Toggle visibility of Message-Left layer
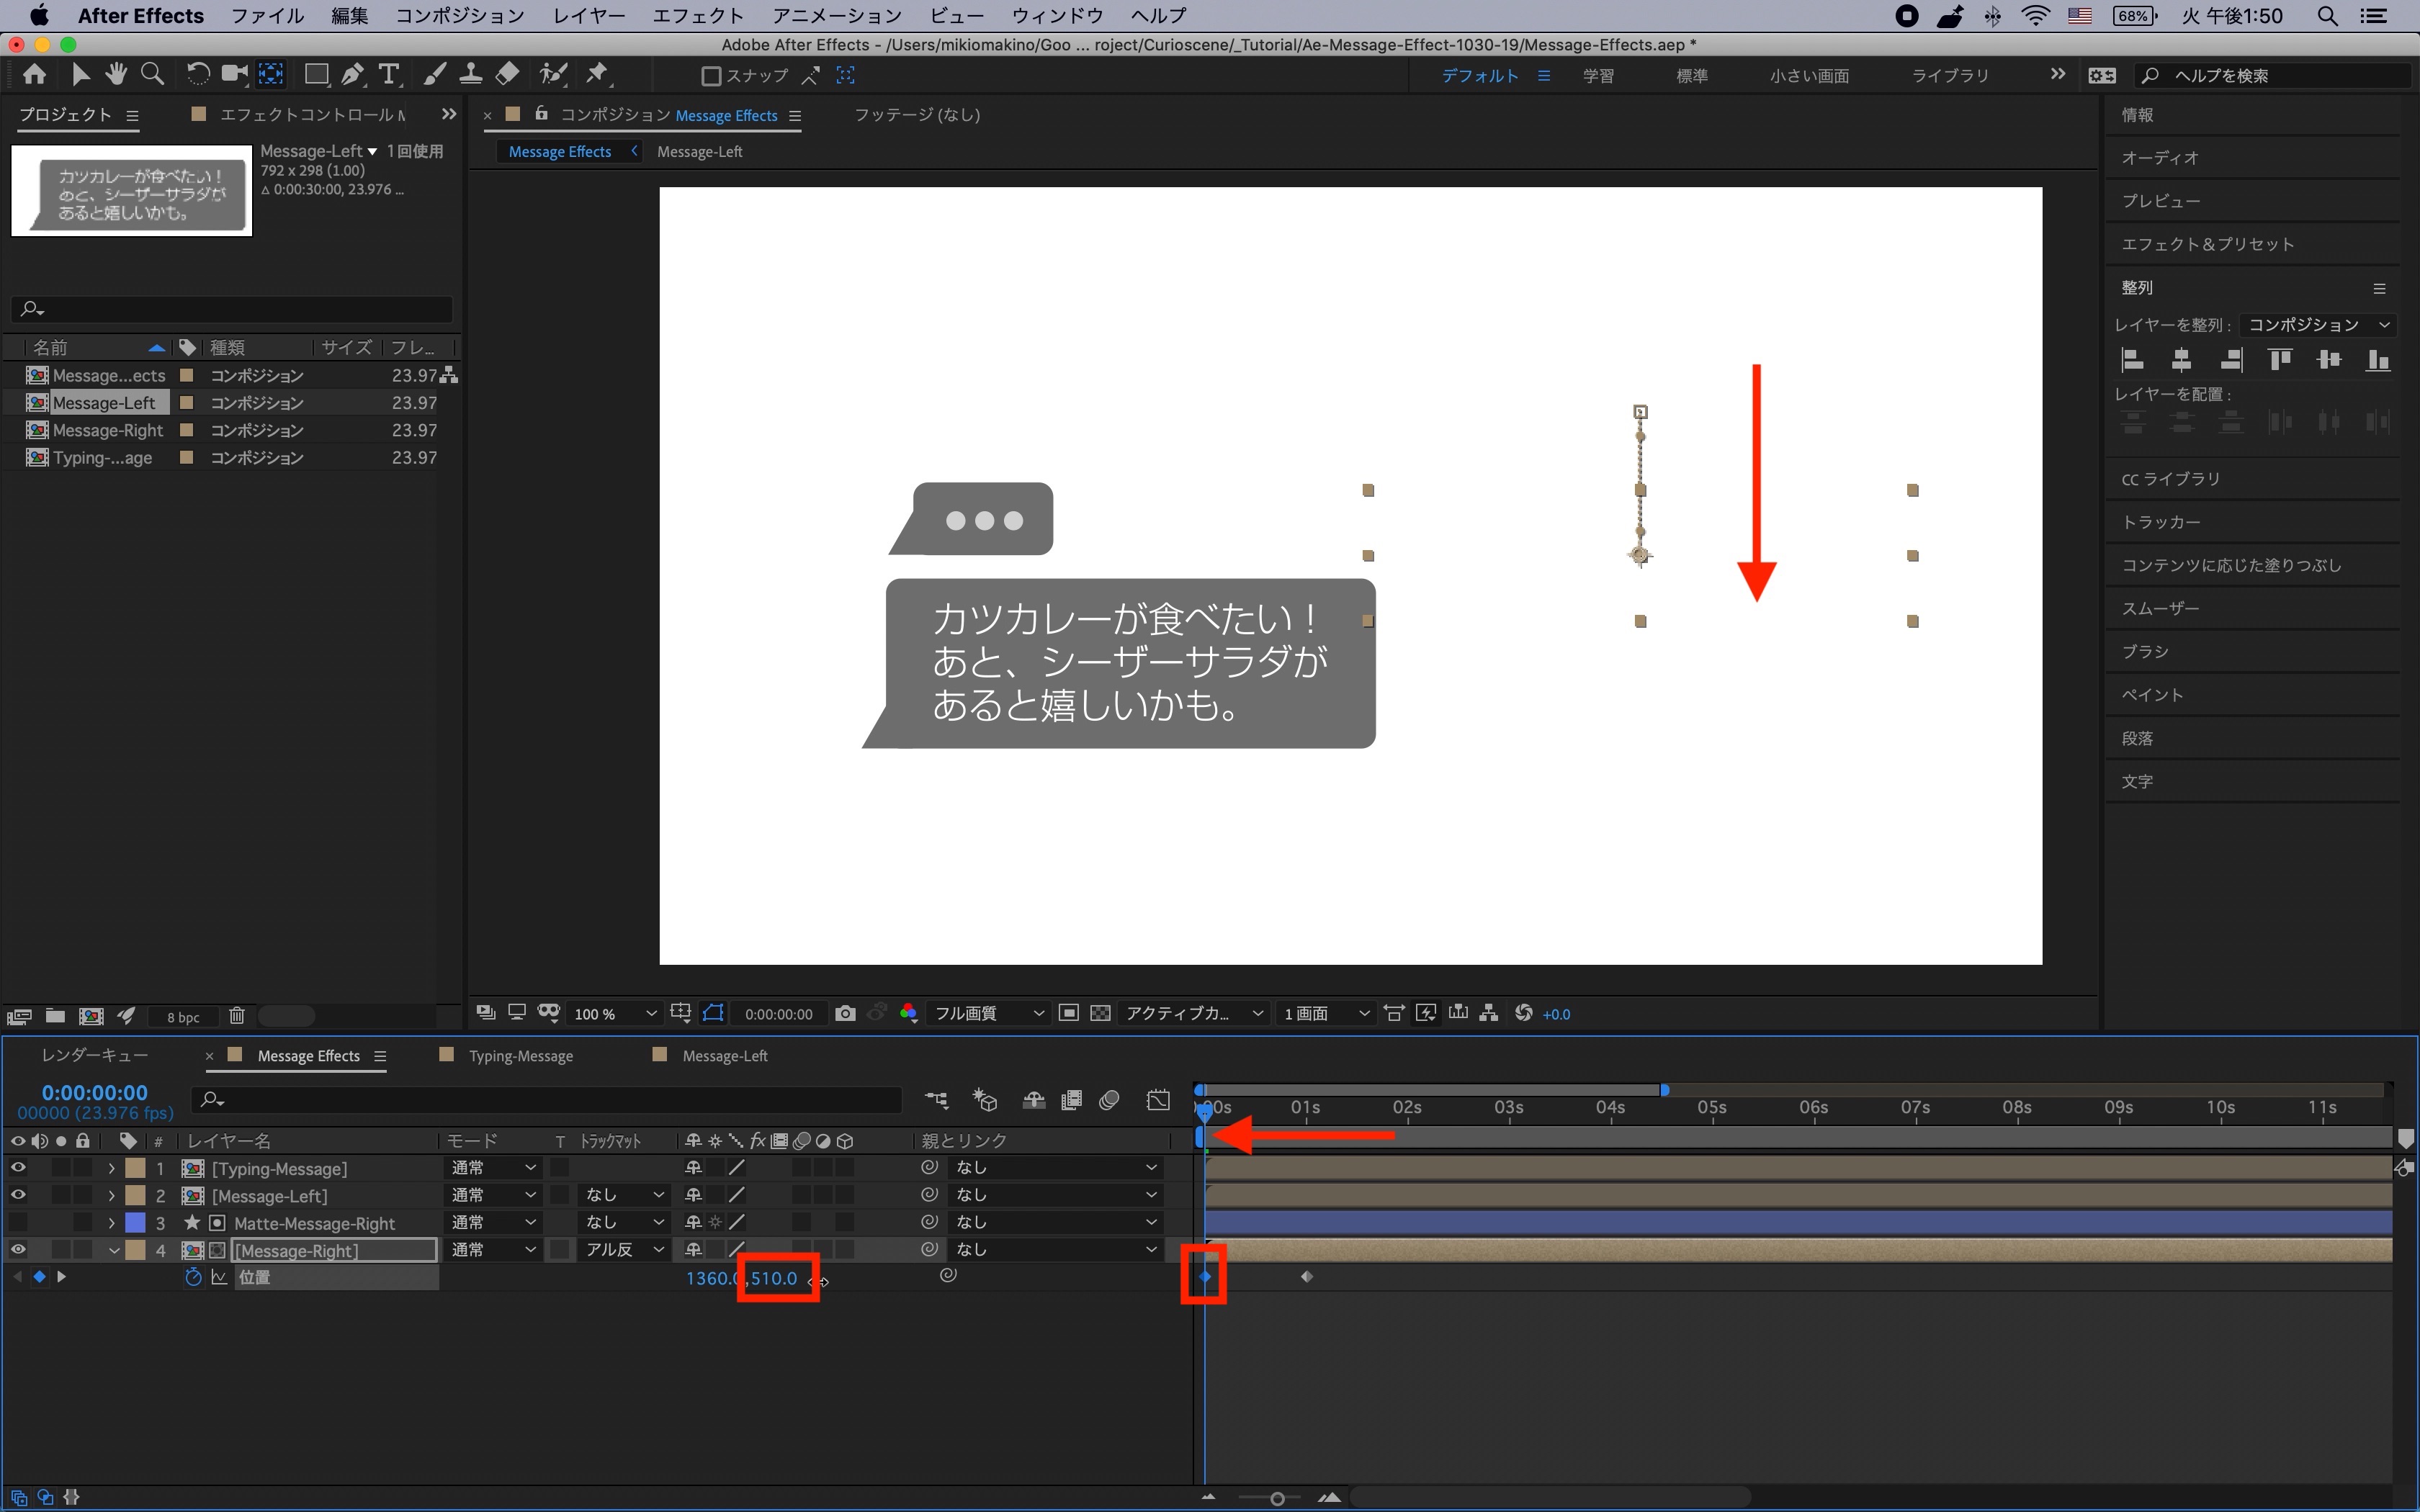Viewport: 2420px width, 1512px height. (18, 1195)
